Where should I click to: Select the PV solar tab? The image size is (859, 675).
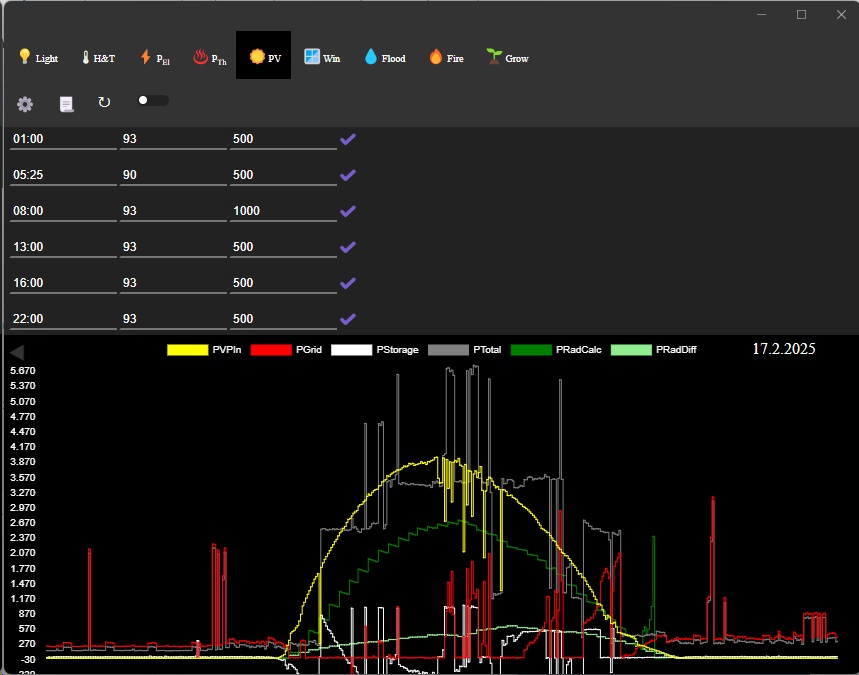[x=265, y=58]
